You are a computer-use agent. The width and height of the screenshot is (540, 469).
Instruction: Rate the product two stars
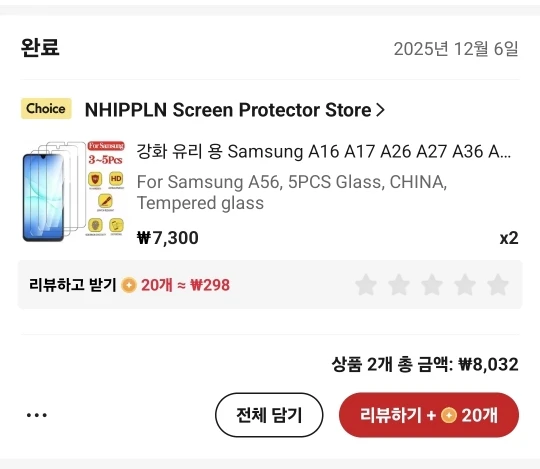(399, 285)
